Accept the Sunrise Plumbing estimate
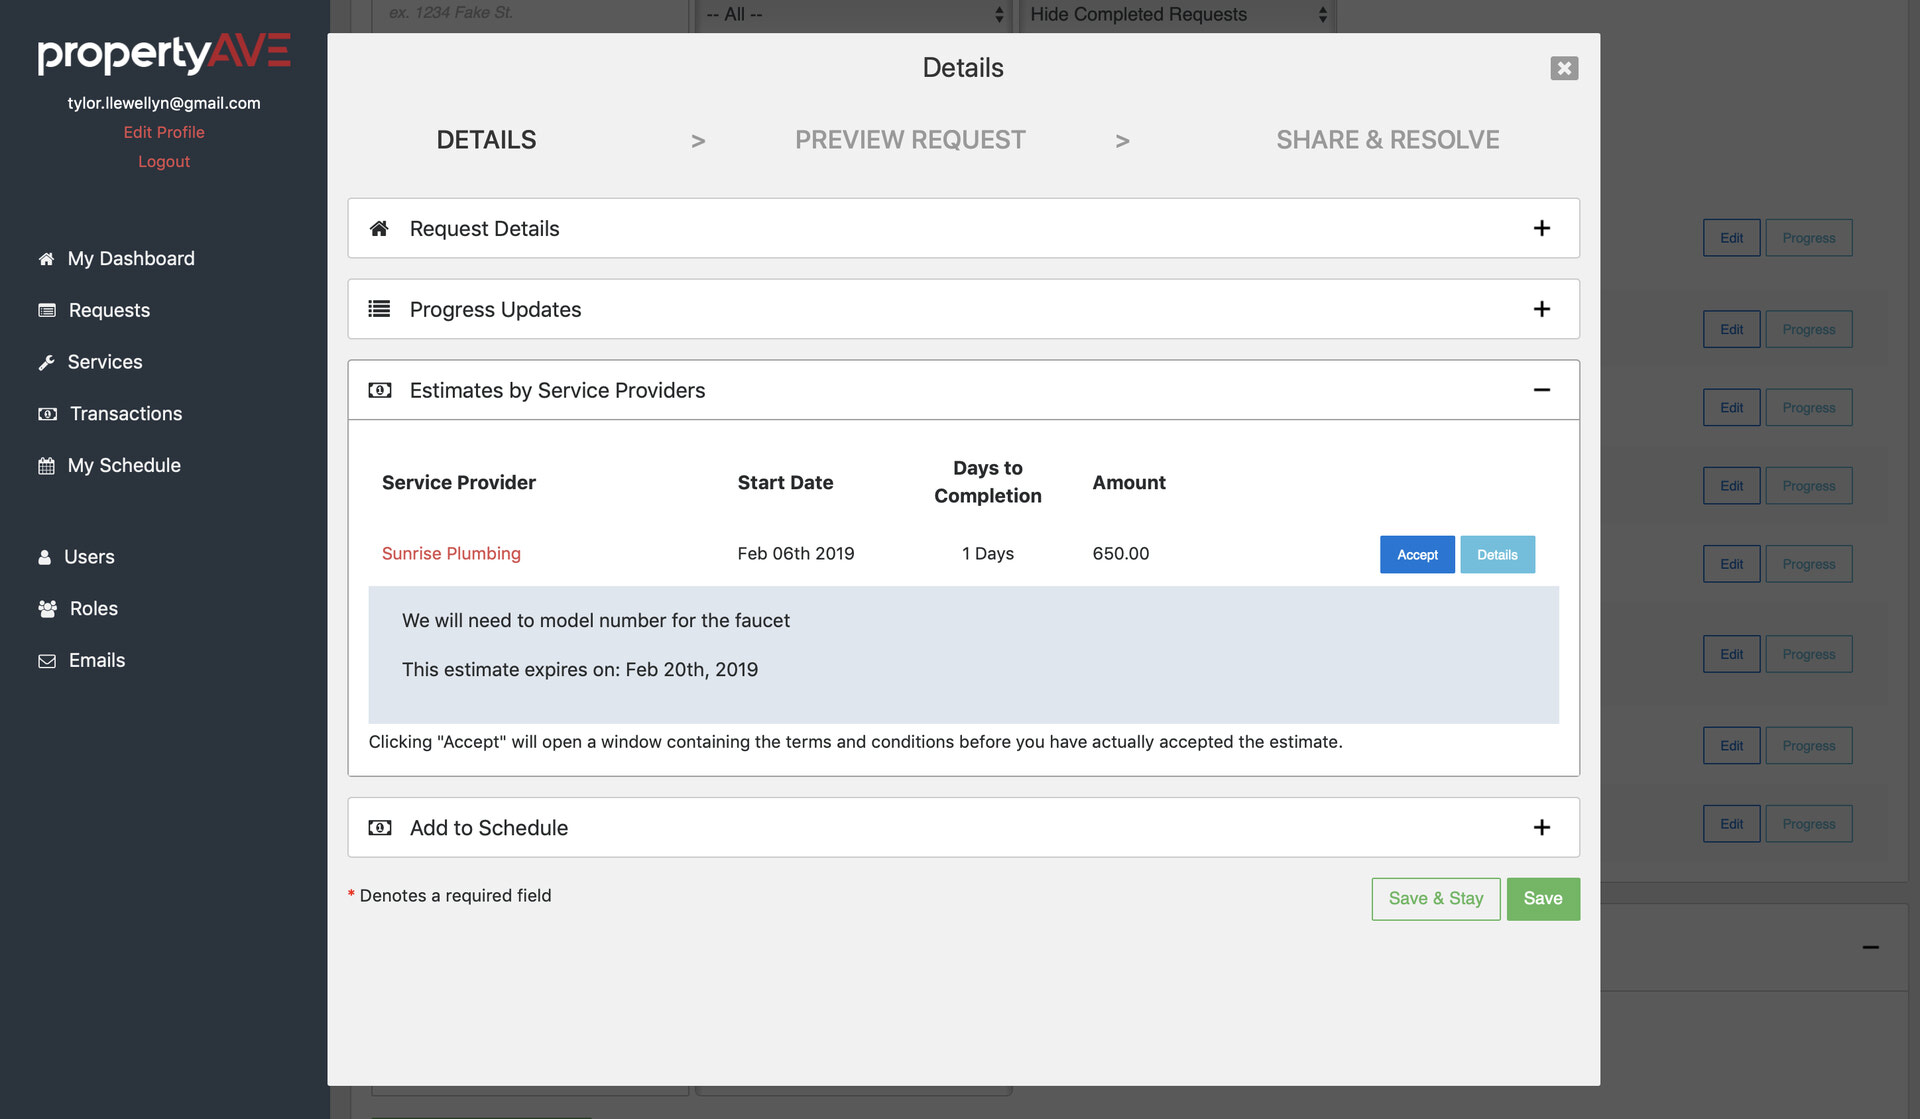The width and height of the screenshot is (1920, 1119). click(x=1417, y=554)
